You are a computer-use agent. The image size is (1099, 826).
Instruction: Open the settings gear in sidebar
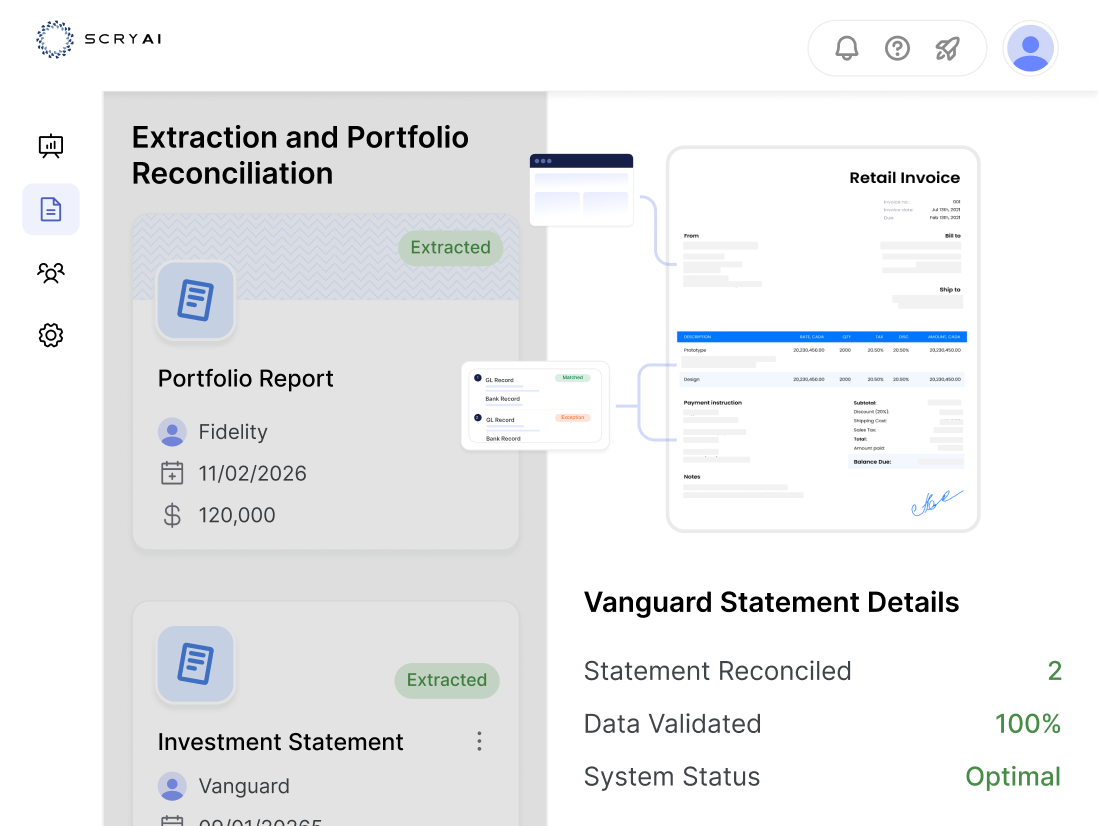tap(50, 335)
